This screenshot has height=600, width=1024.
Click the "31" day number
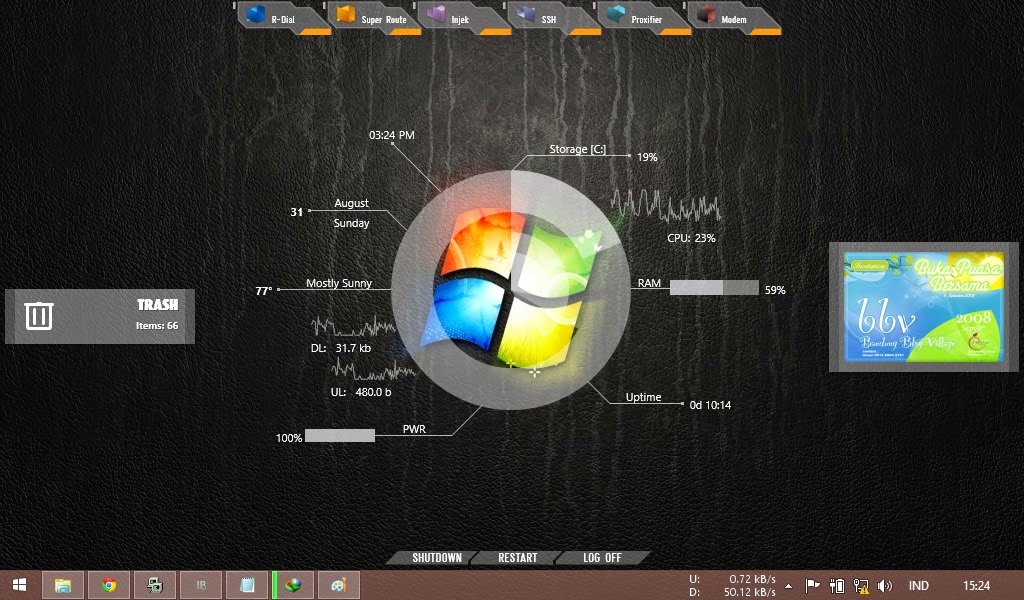point(296,212)
